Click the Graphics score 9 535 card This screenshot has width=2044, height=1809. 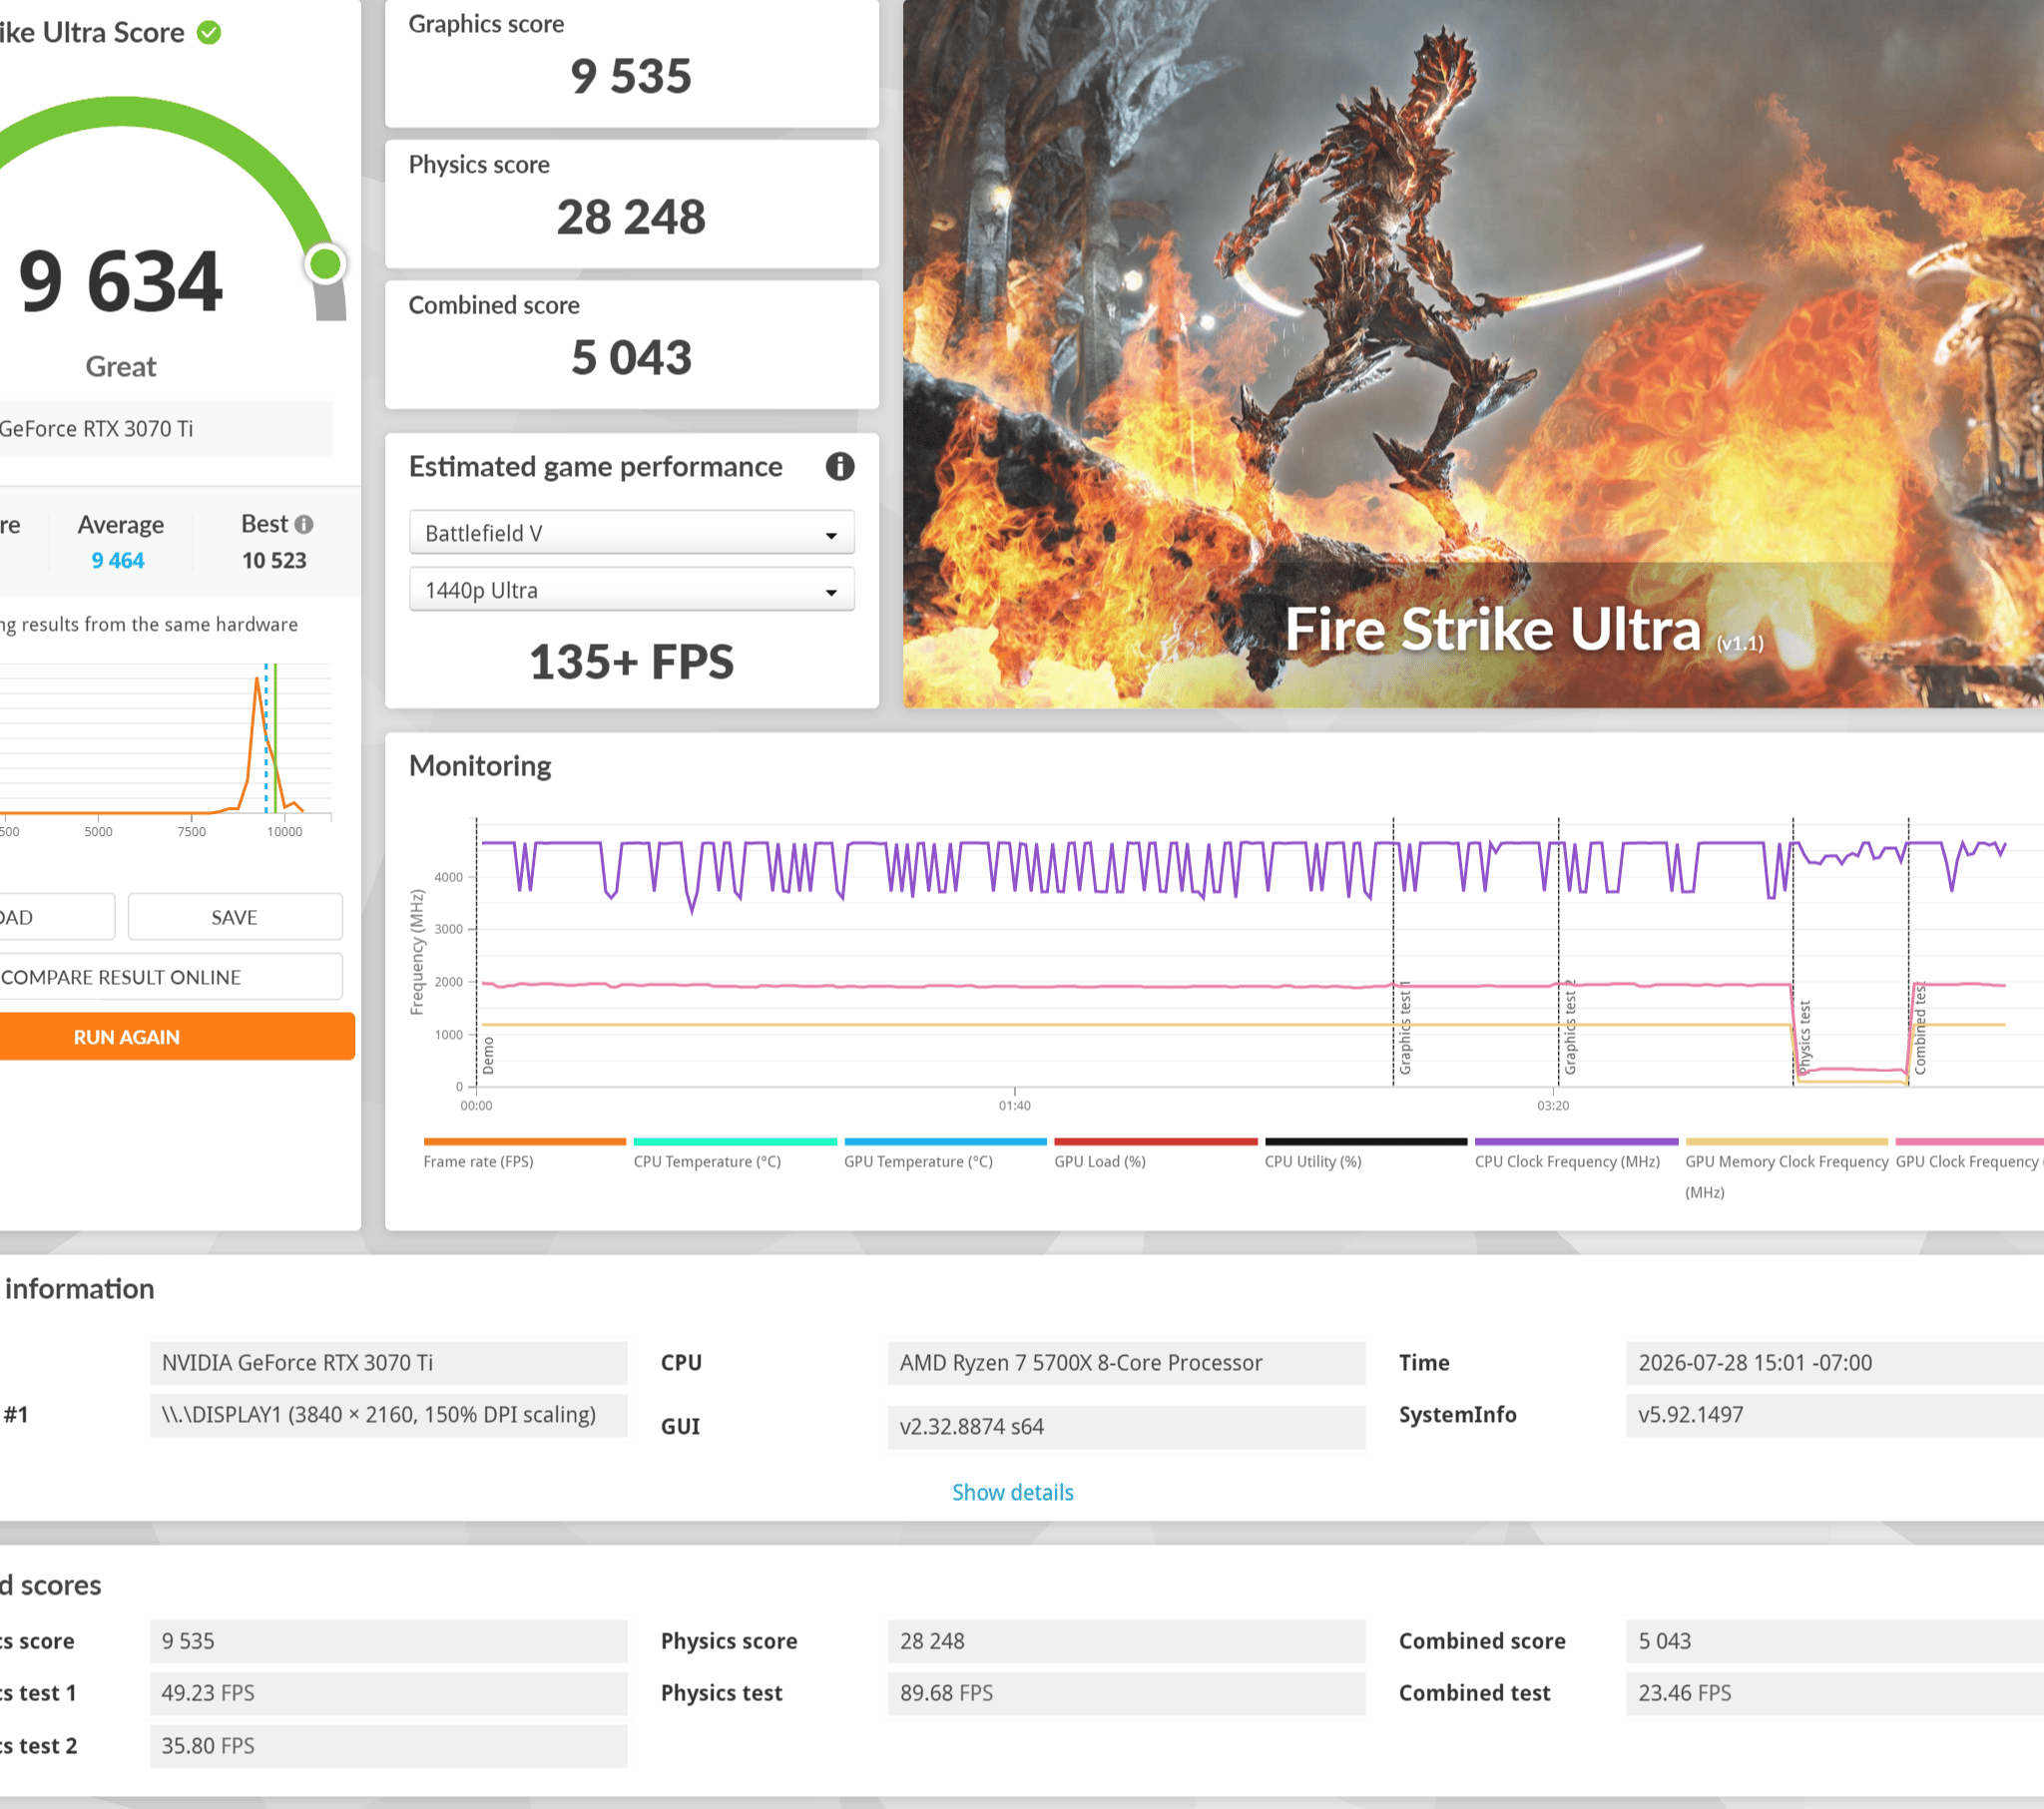tap(631, 62)
